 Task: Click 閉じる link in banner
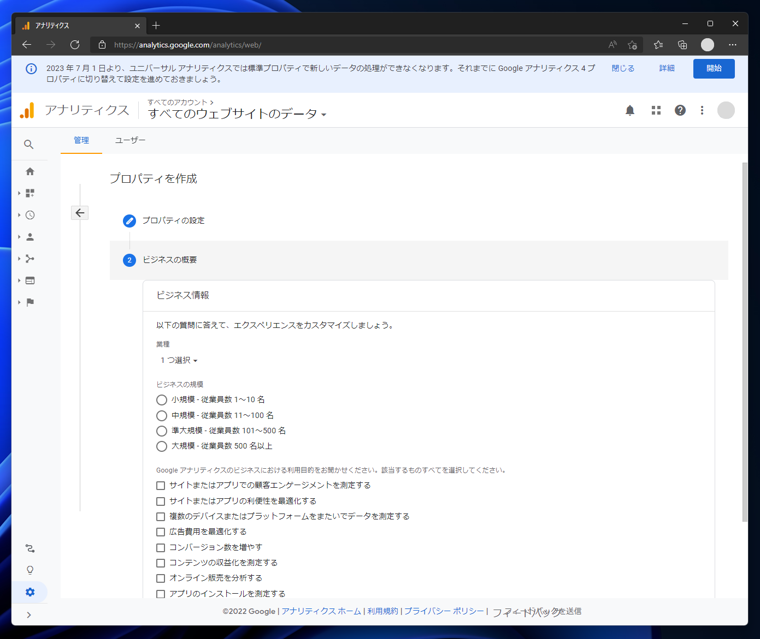[623, 68]
